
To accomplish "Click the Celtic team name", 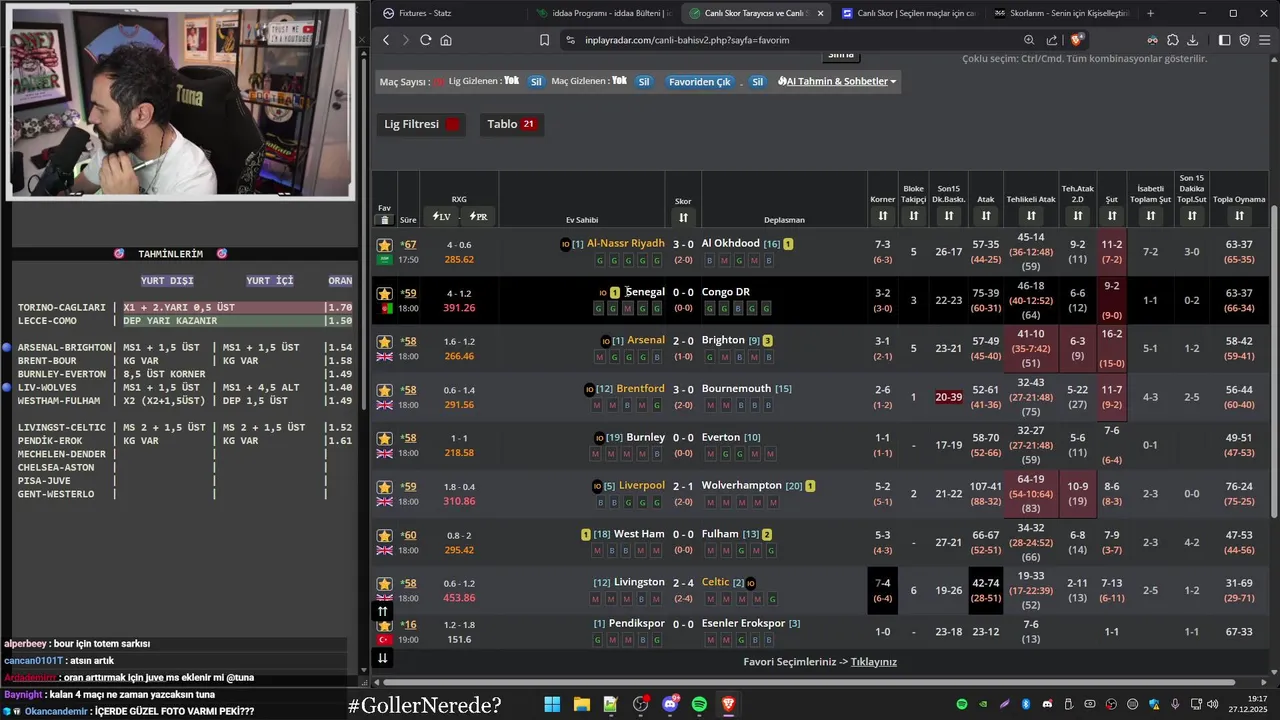I will [716, 582].
